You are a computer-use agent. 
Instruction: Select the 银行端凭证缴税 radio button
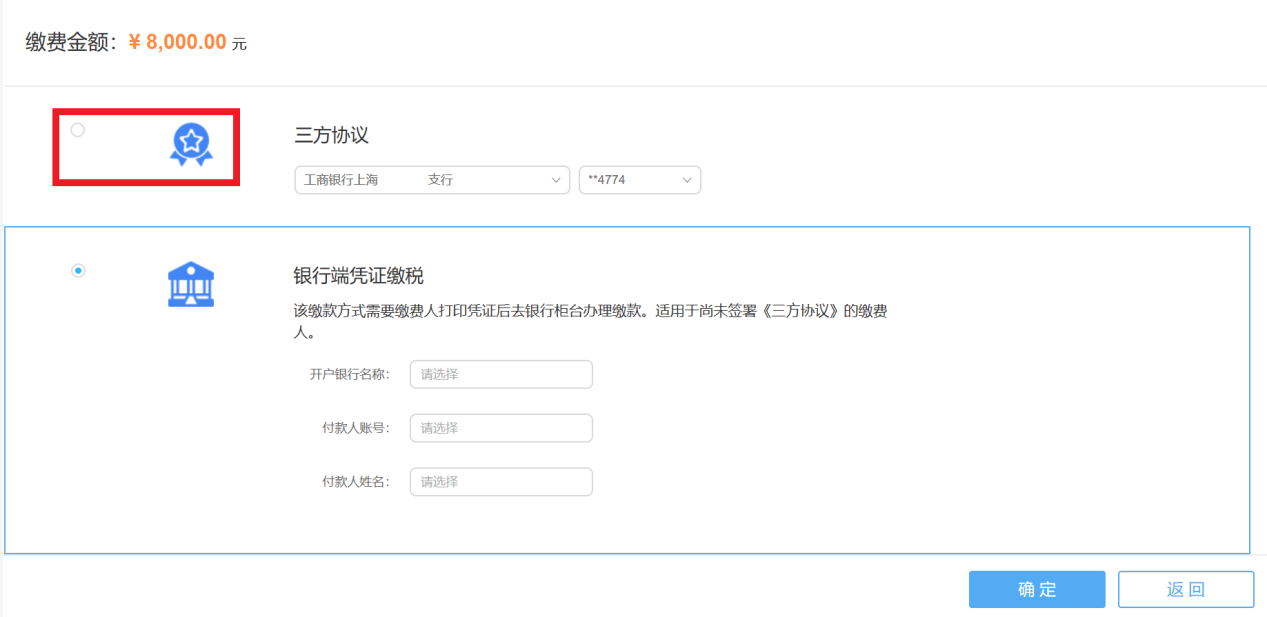point(78,271)
